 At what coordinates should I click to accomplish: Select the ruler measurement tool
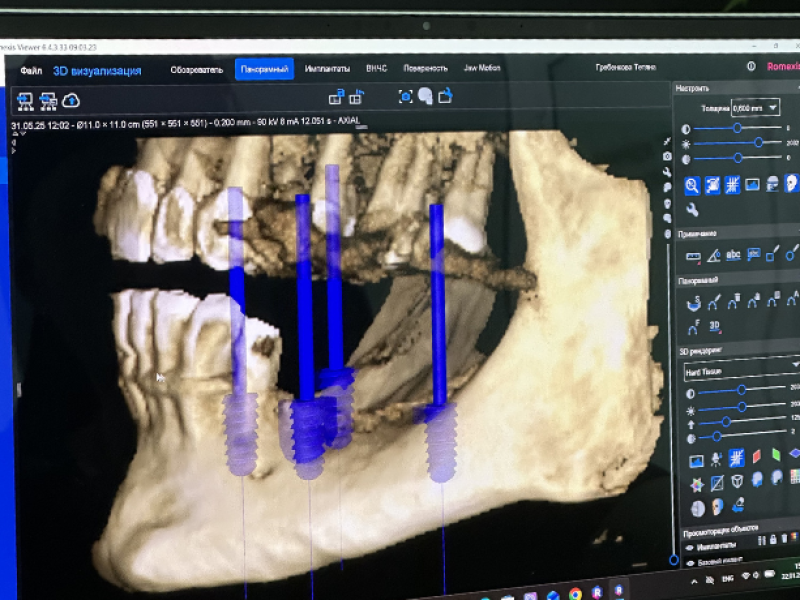tap(693, 256)
